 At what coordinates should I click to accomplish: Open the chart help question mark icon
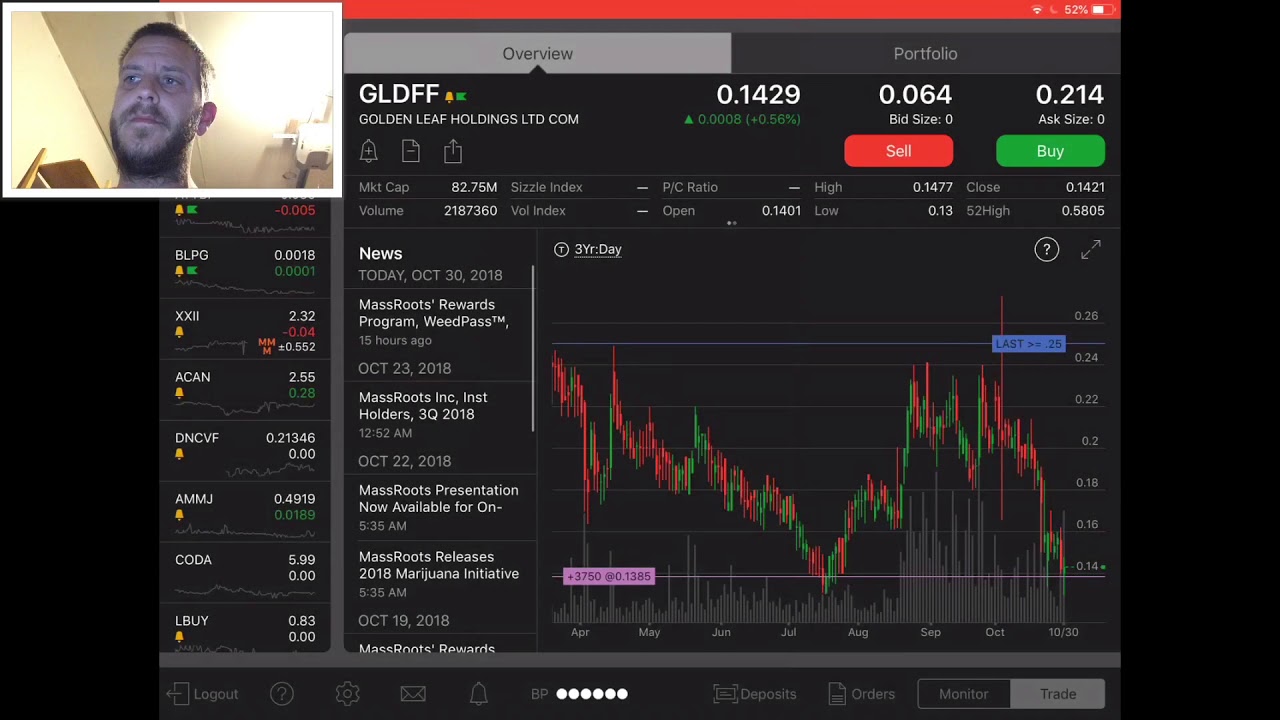[x=1046, y=250]
